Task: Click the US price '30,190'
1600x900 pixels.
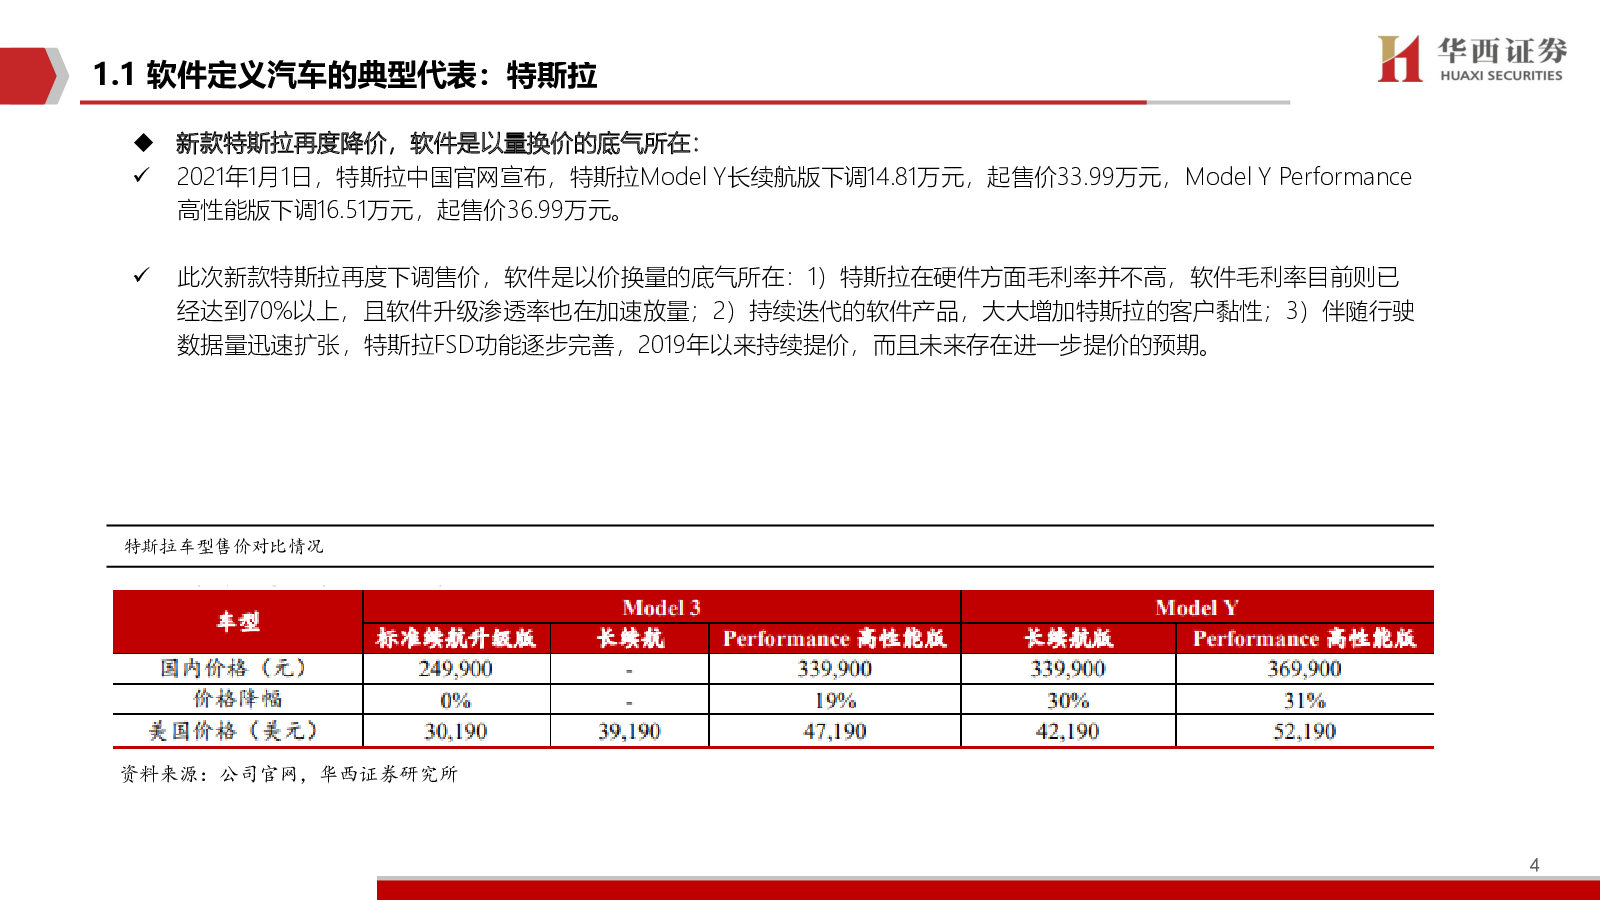Action: 456,731
